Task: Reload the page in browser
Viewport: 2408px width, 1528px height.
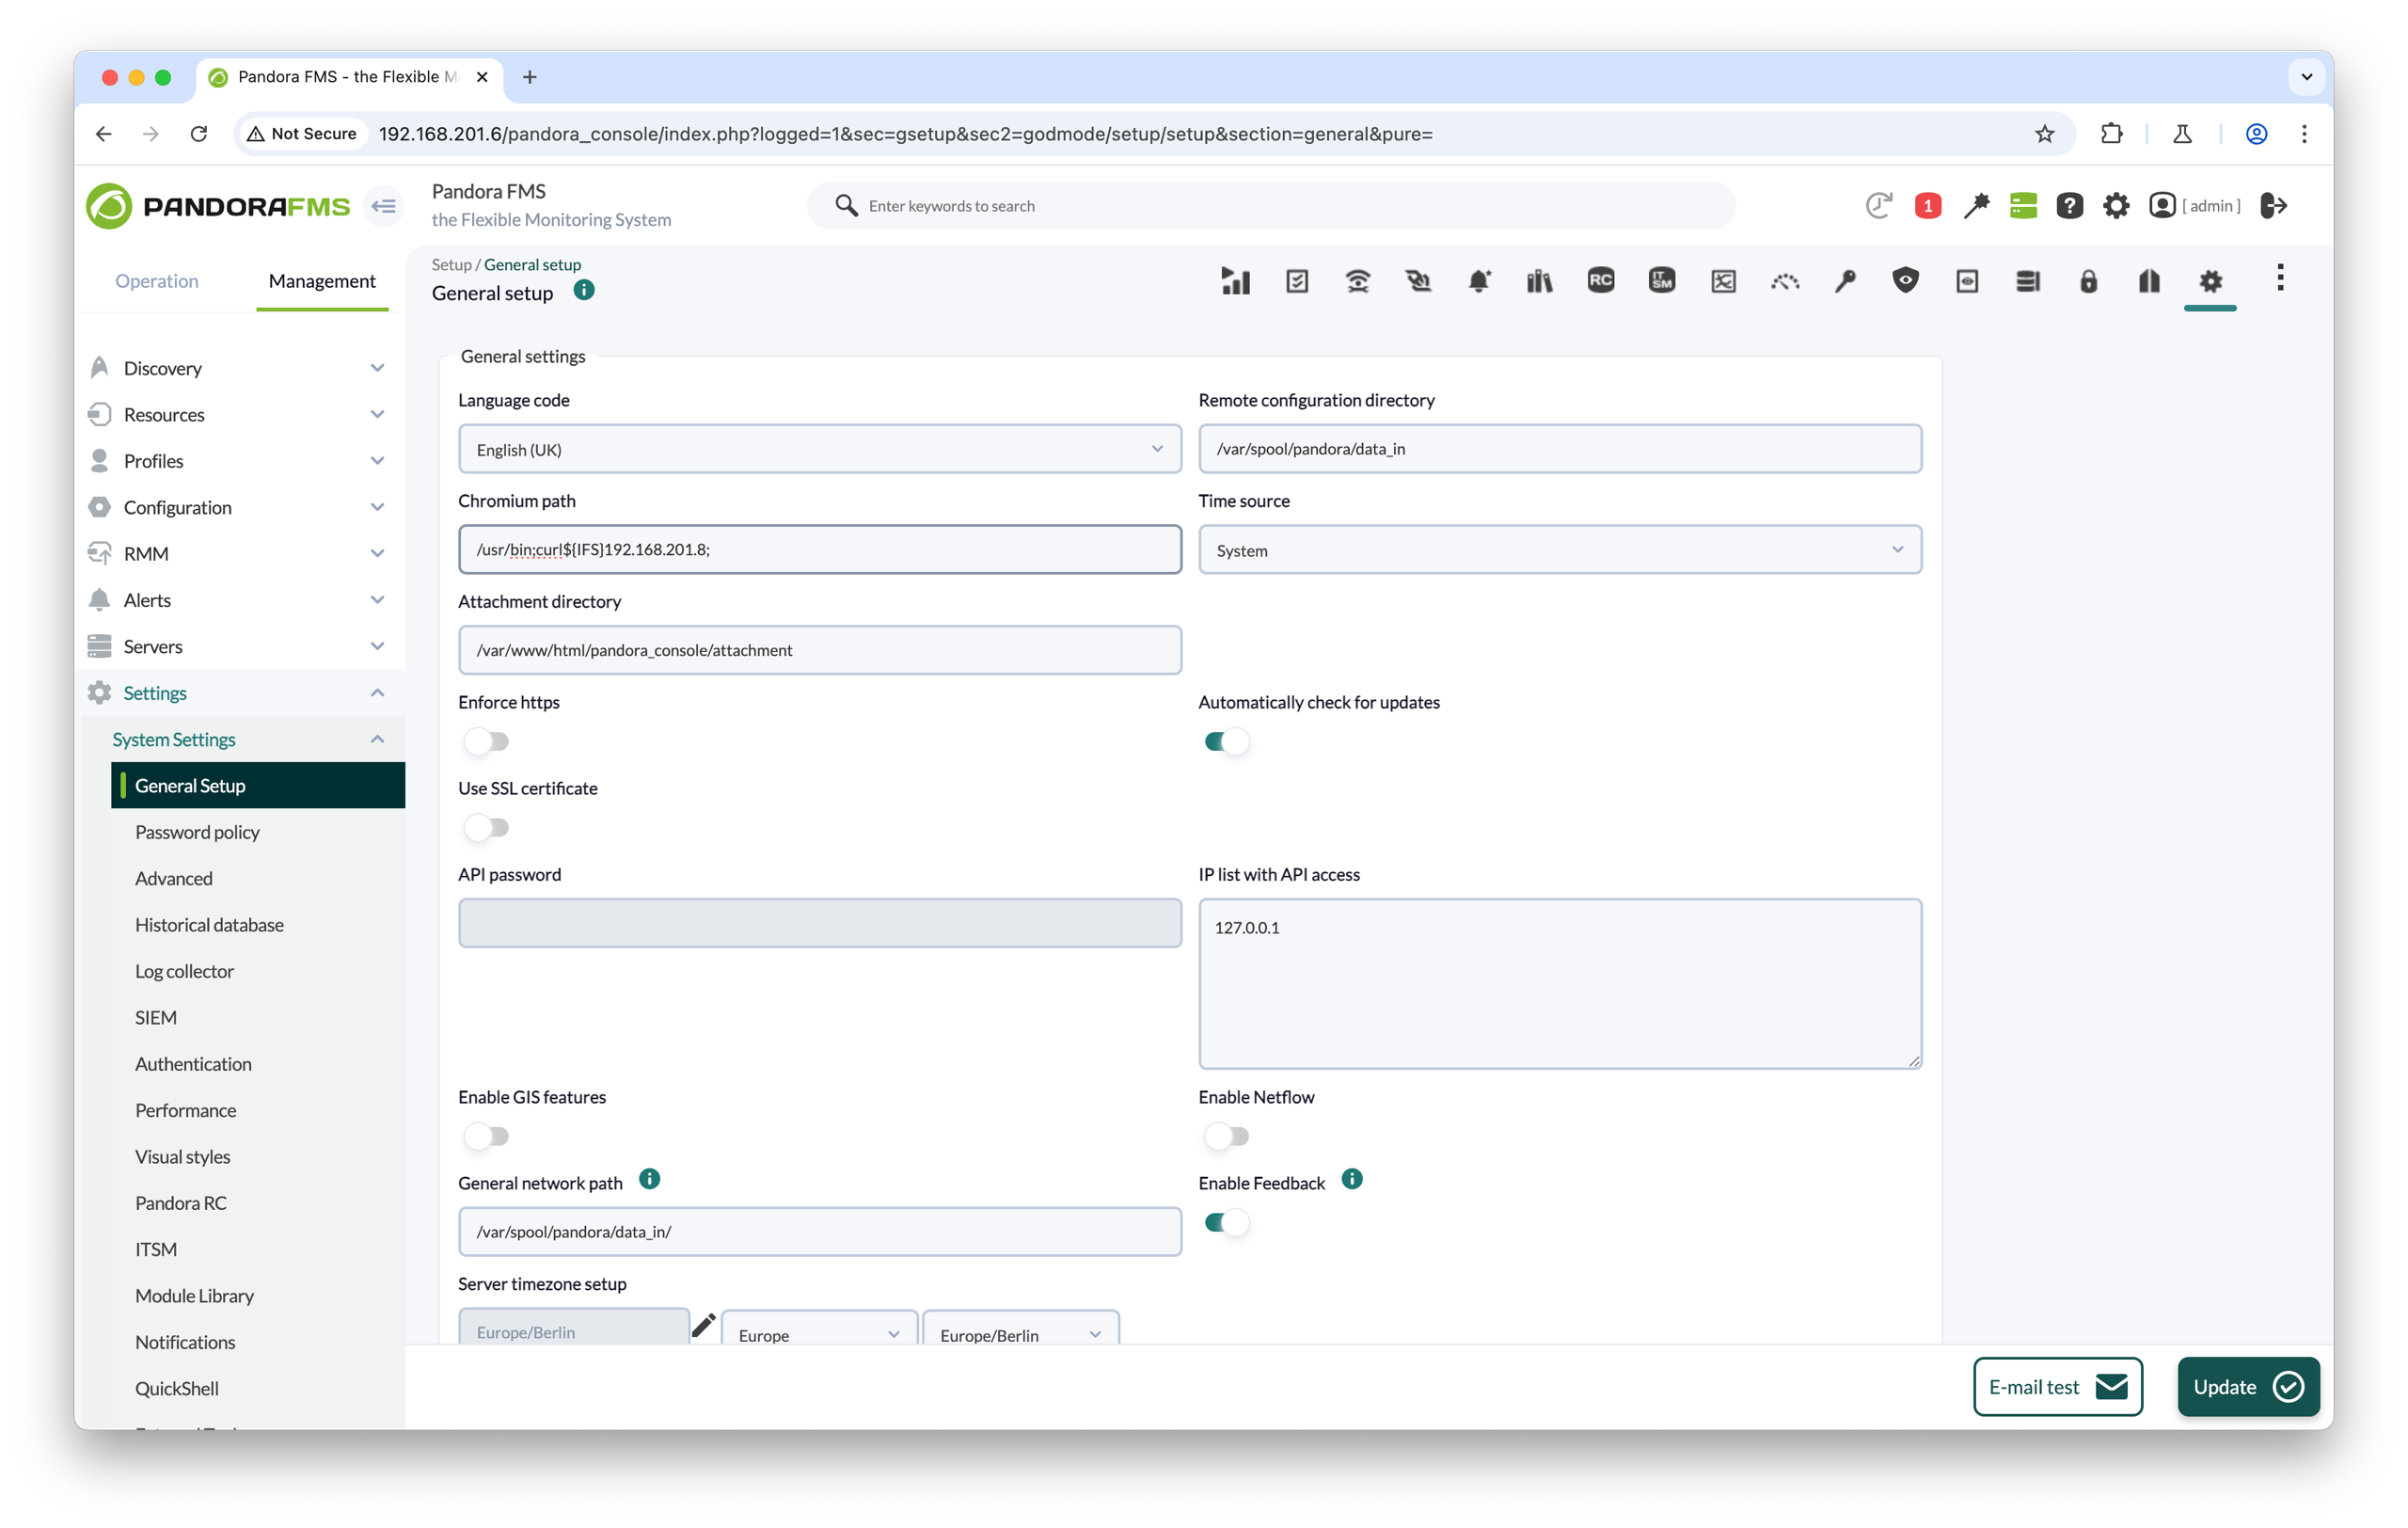Action: click(198, 134)
